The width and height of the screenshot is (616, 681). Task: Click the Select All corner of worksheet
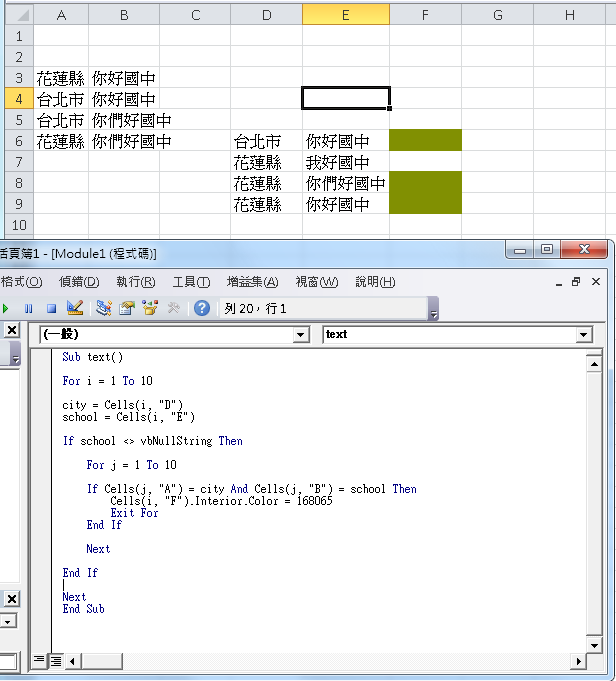coord(19,15)
